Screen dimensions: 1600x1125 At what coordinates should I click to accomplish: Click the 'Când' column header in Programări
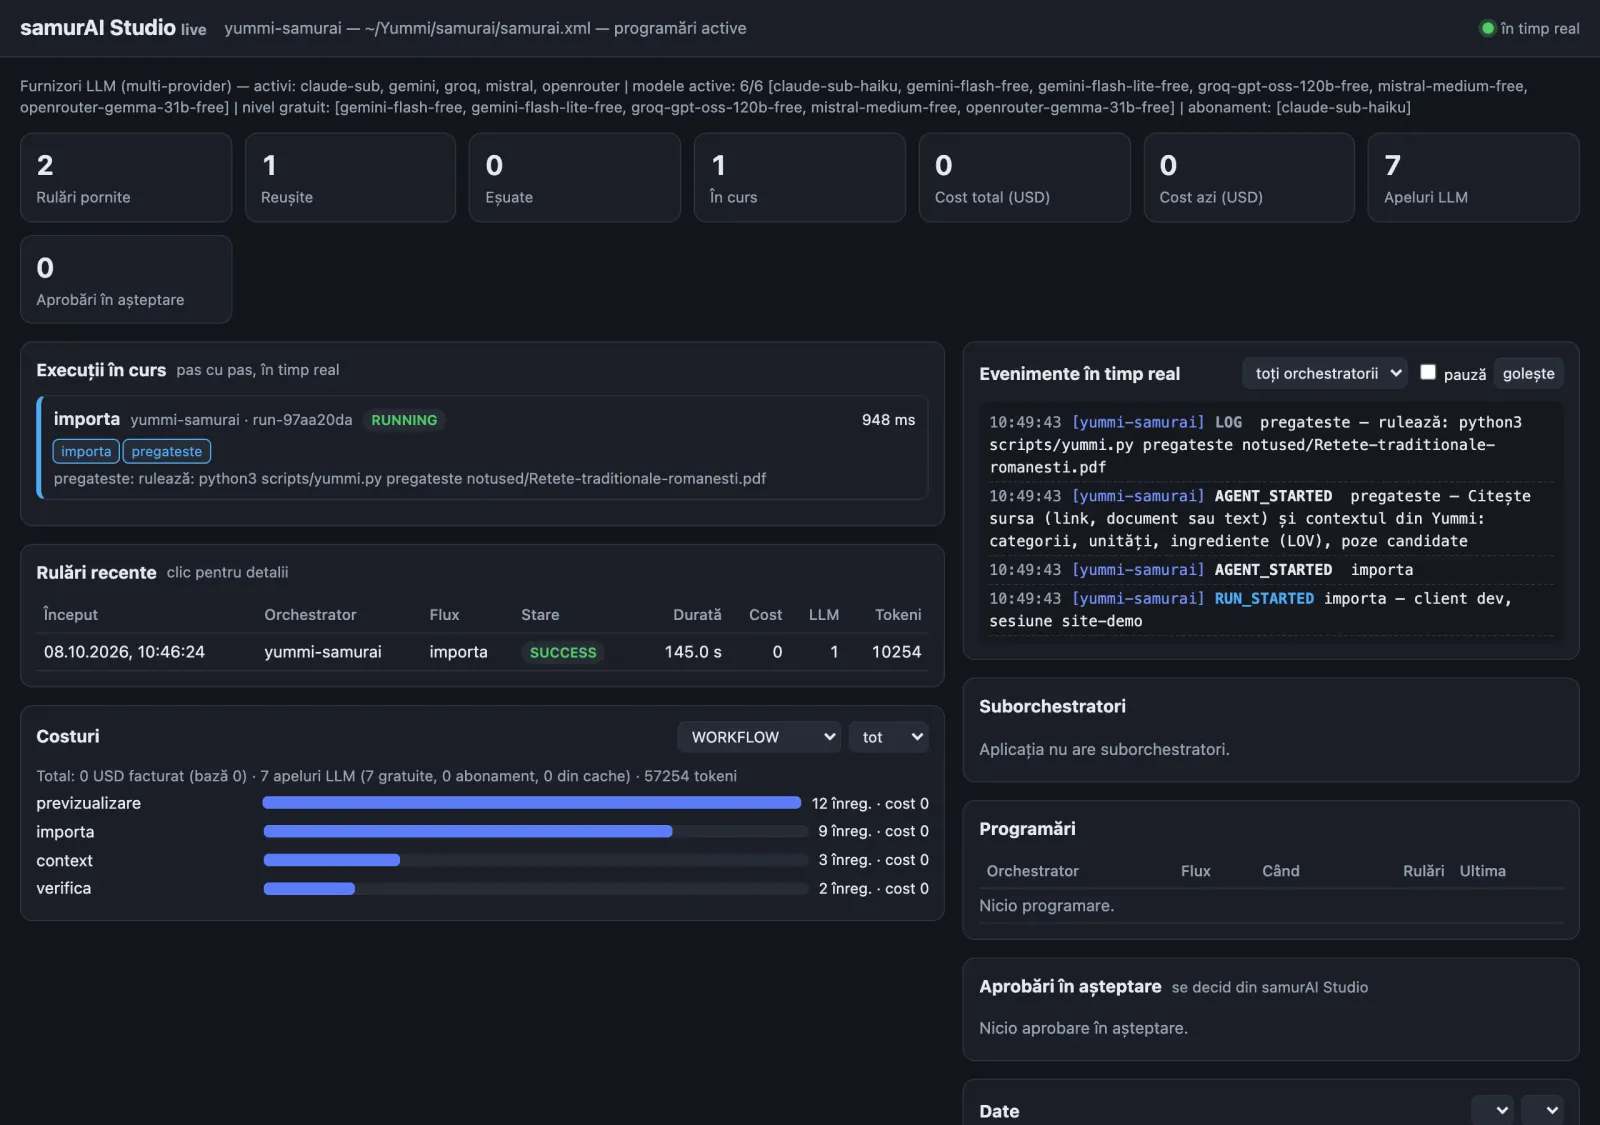[x=1280, y=871]
